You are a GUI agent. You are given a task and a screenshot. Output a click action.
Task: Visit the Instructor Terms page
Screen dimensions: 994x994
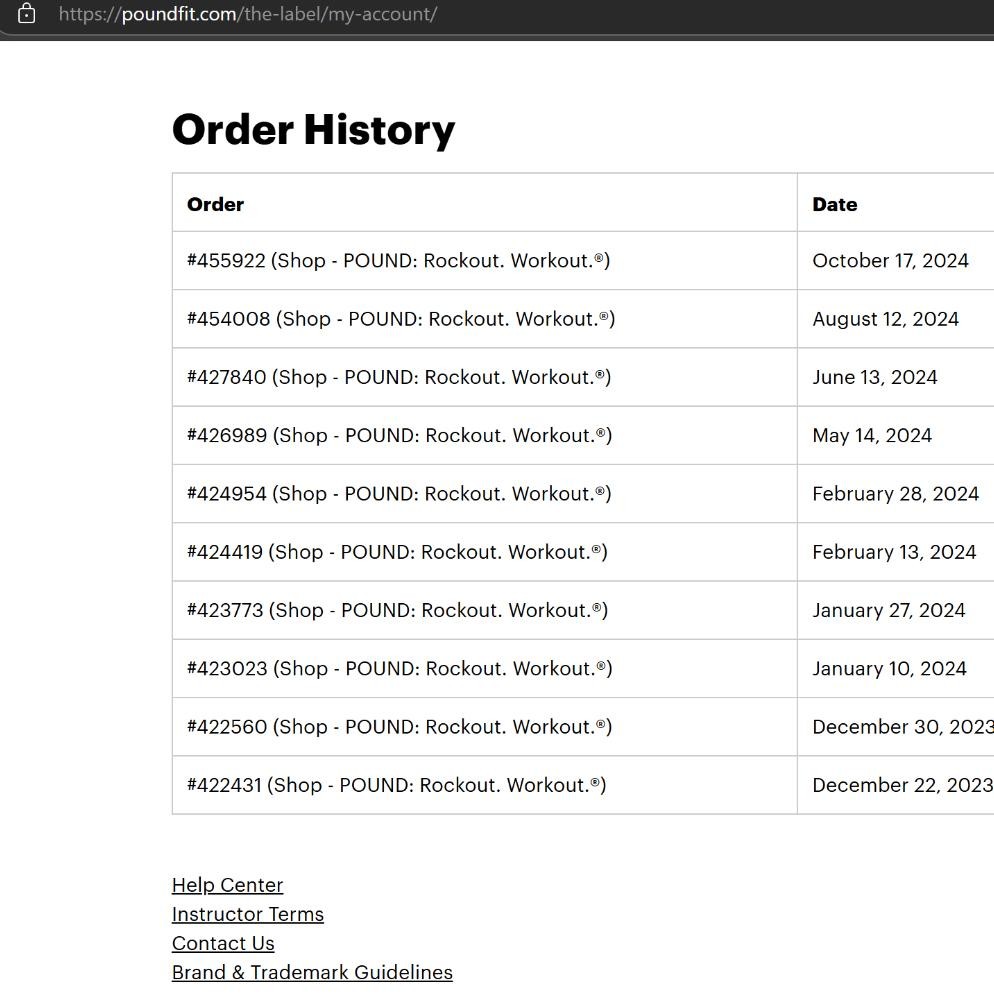[248, 914]
